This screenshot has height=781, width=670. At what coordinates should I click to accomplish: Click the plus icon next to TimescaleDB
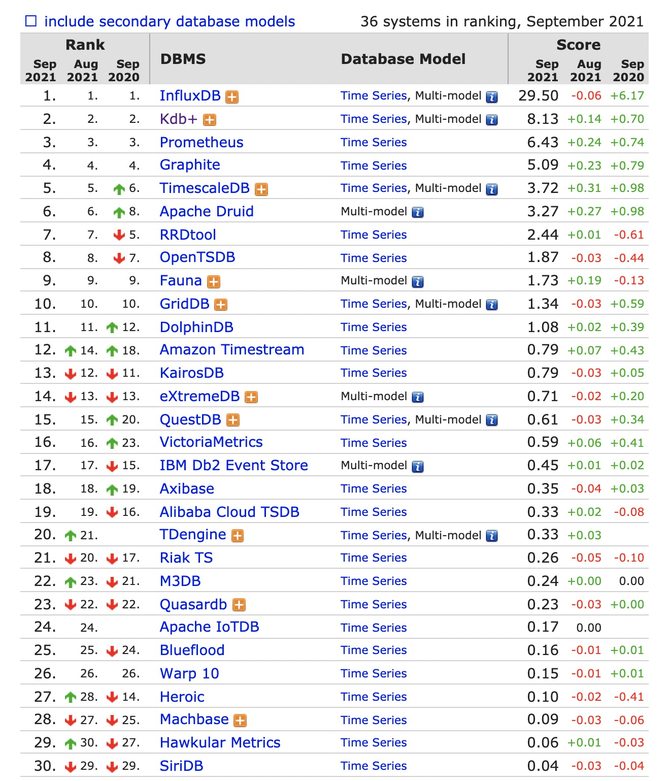[x=261, y=189]
